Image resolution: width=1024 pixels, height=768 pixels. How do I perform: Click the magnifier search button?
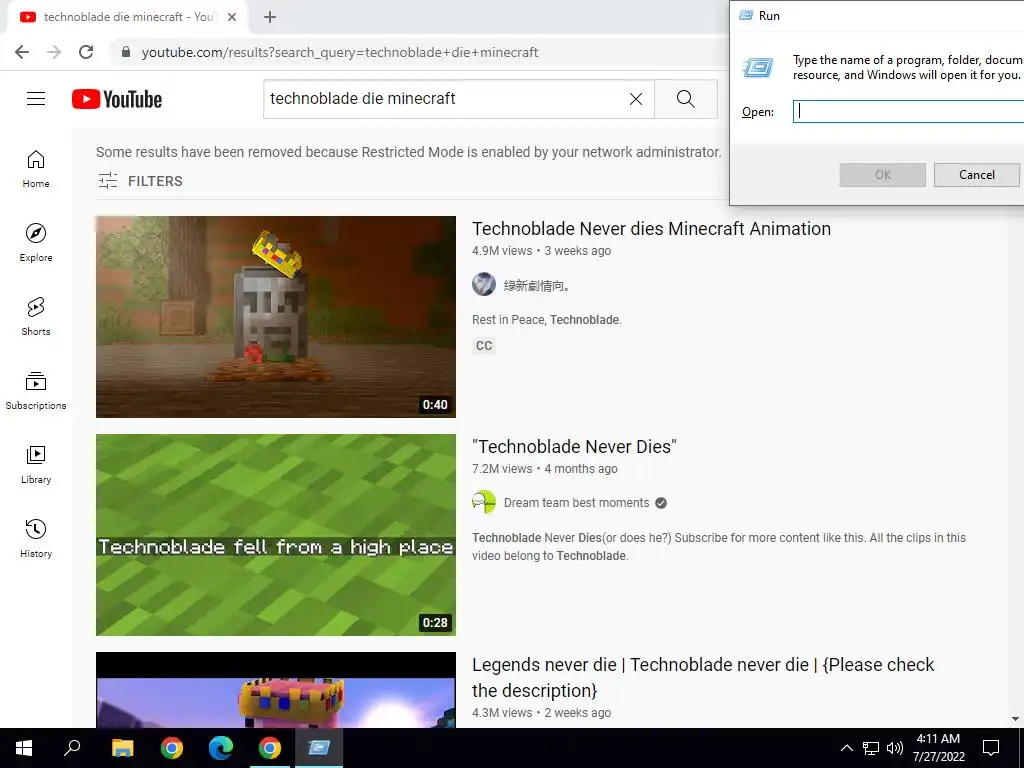[685, 99]
